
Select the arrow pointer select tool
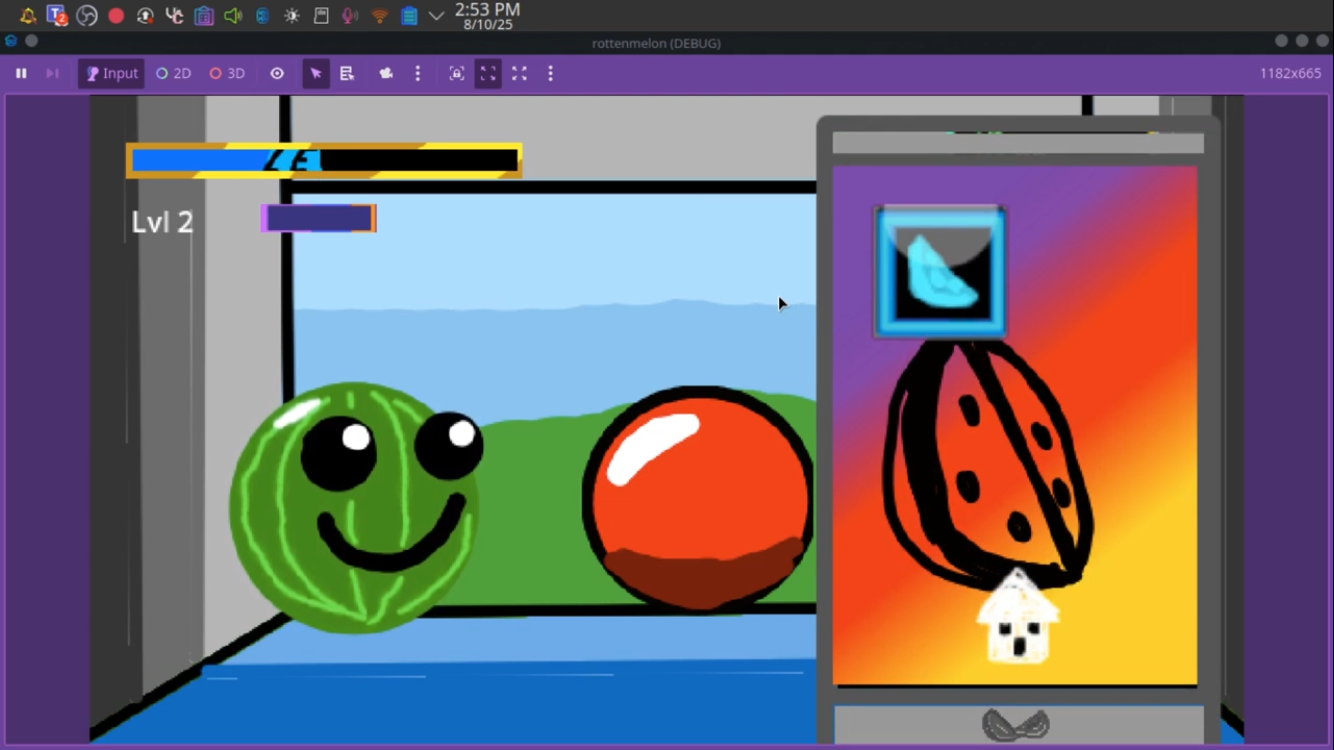(316, 74)
